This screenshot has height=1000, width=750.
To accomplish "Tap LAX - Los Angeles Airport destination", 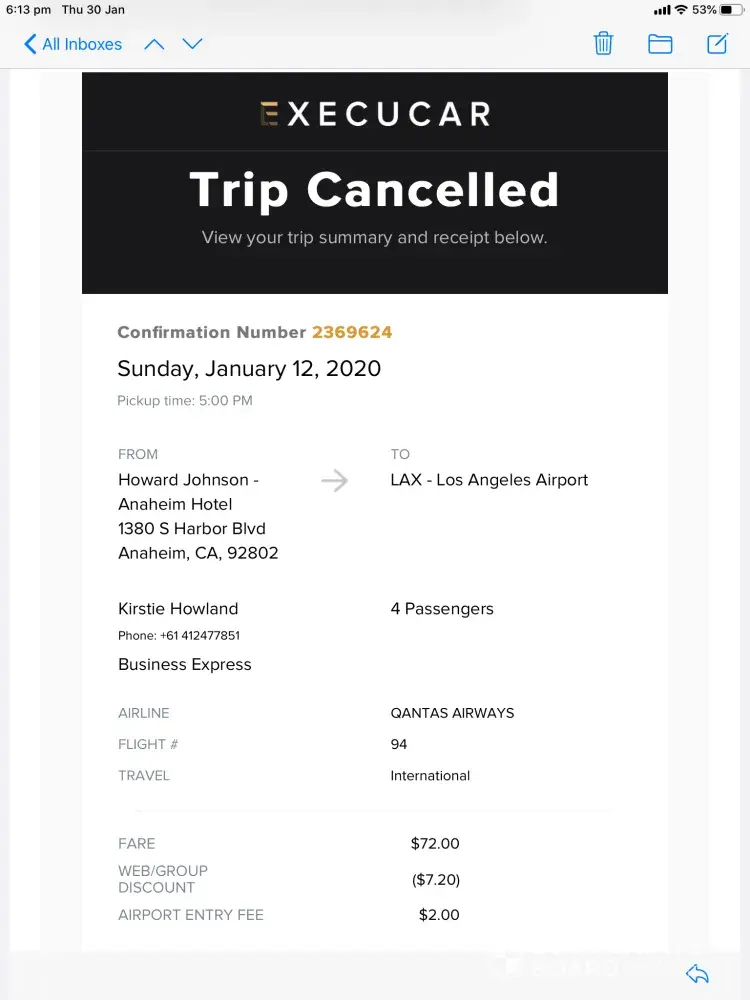I will click(489, 480).
